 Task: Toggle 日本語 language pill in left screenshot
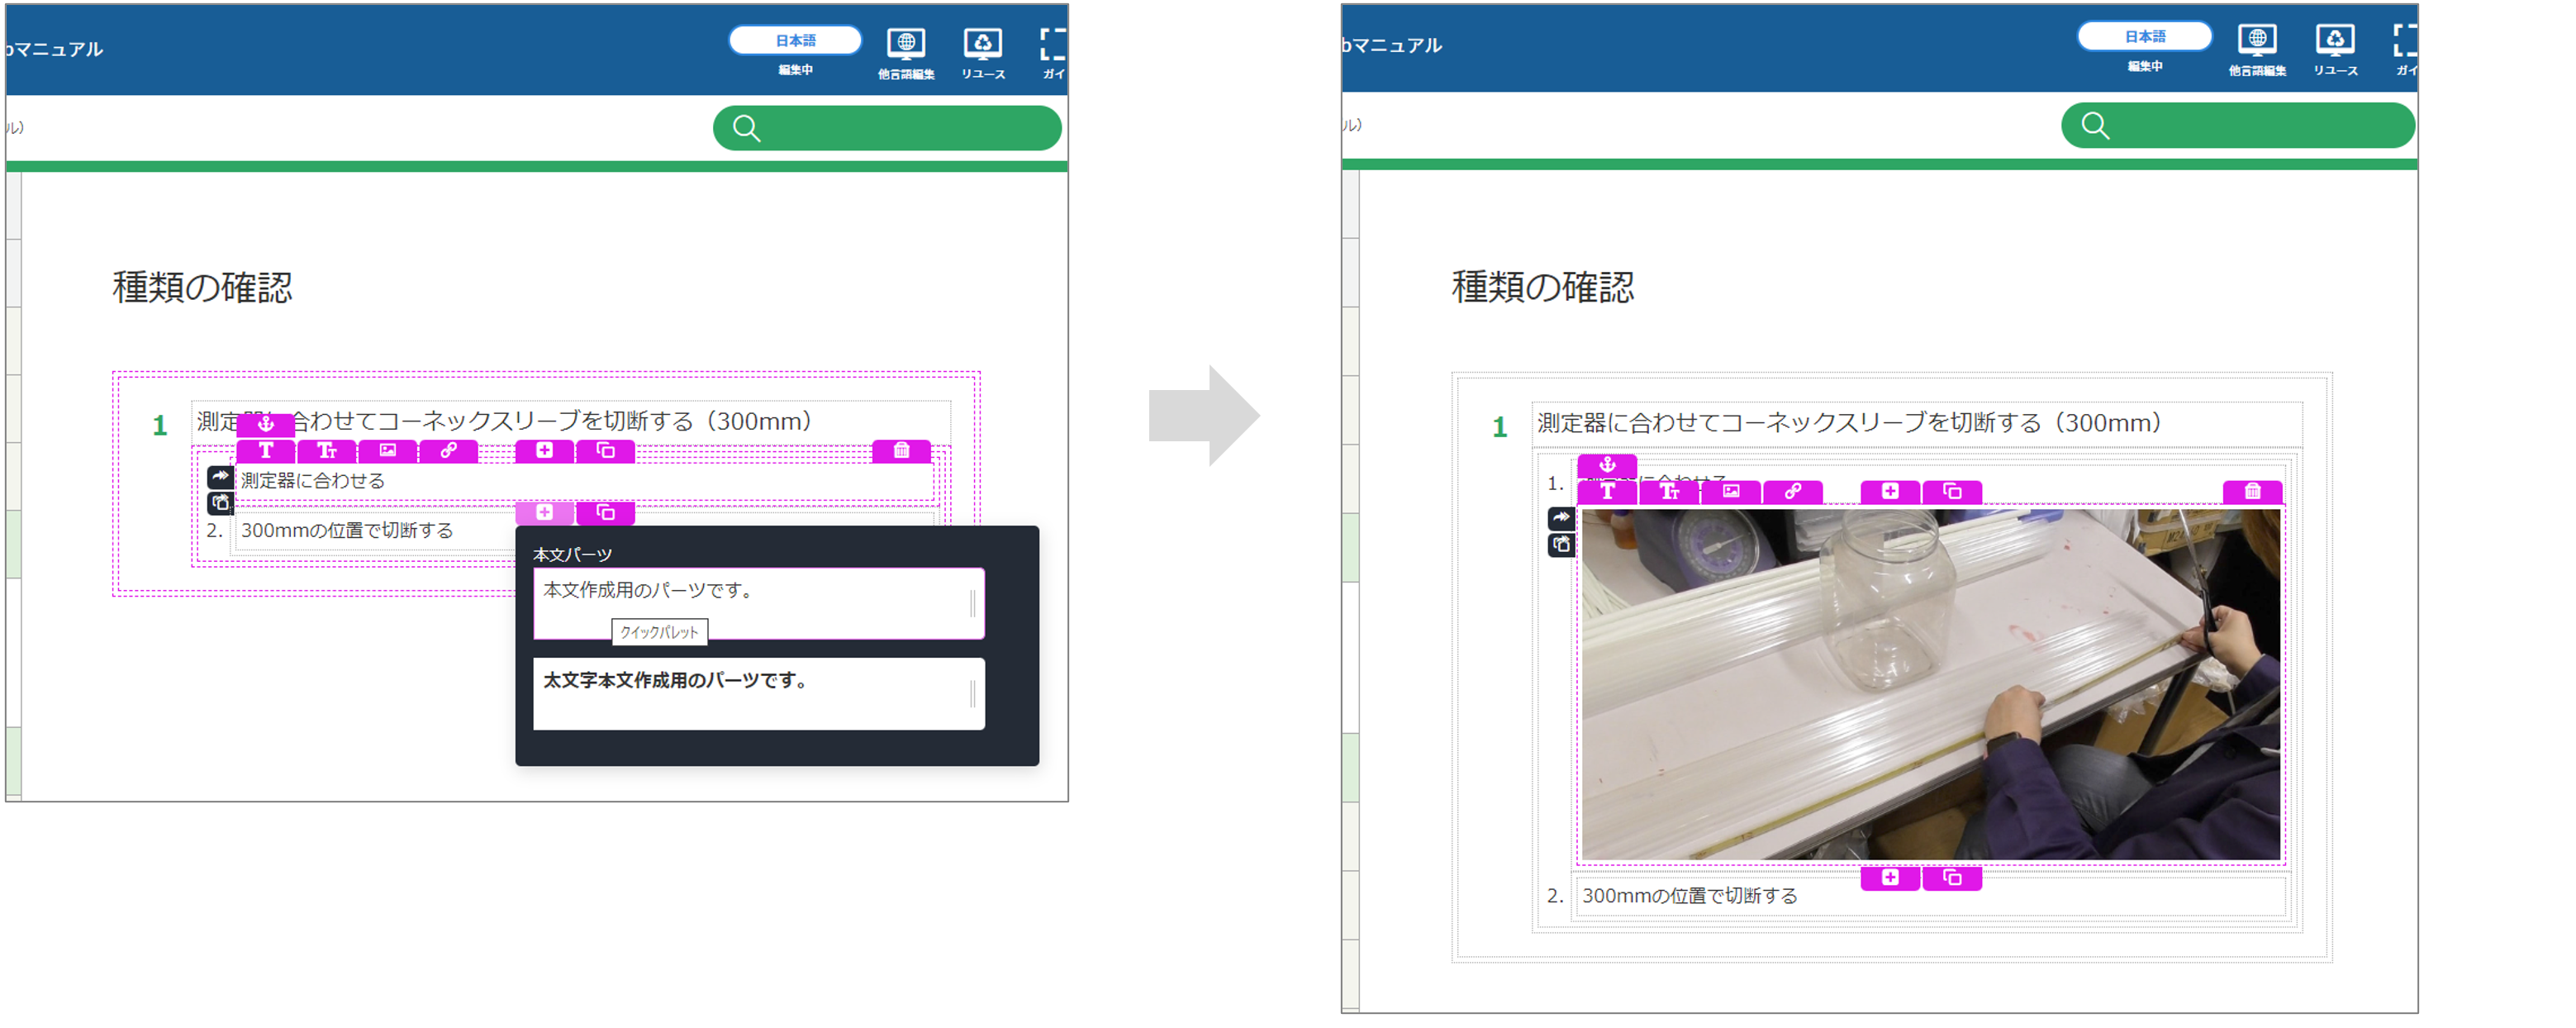pos(795,40)
